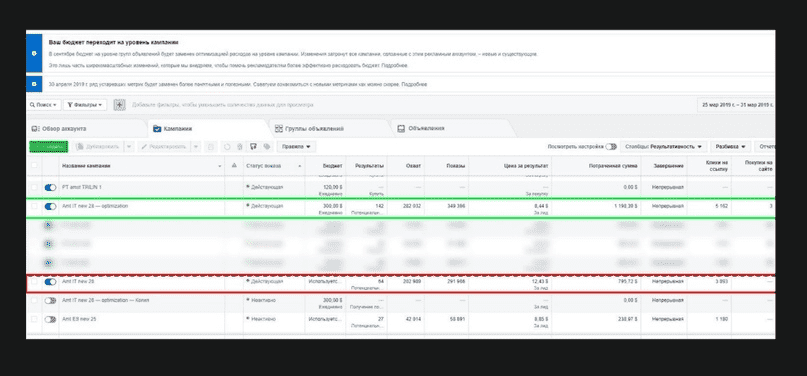Open the Столбцы: Результативность dropdown

(663, 147)
